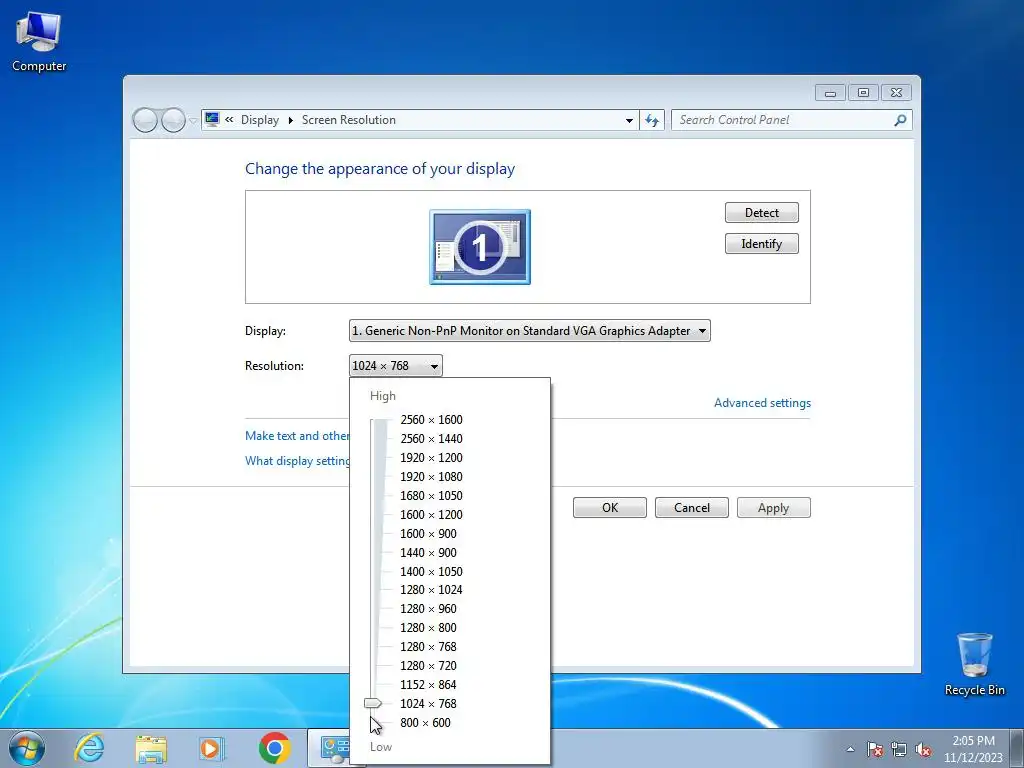1024x768 pixels.
Task: Click the Screen Resolution breadcrumb
Action: [x=349, y=120]
